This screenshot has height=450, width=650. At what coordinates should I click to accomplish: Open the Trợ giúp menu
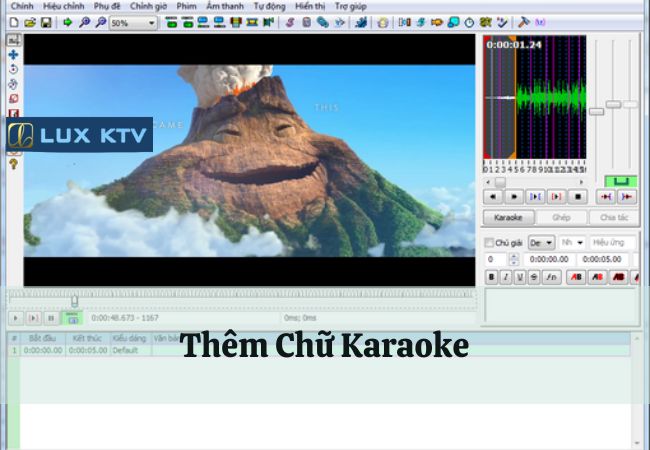tap(350, 6)
